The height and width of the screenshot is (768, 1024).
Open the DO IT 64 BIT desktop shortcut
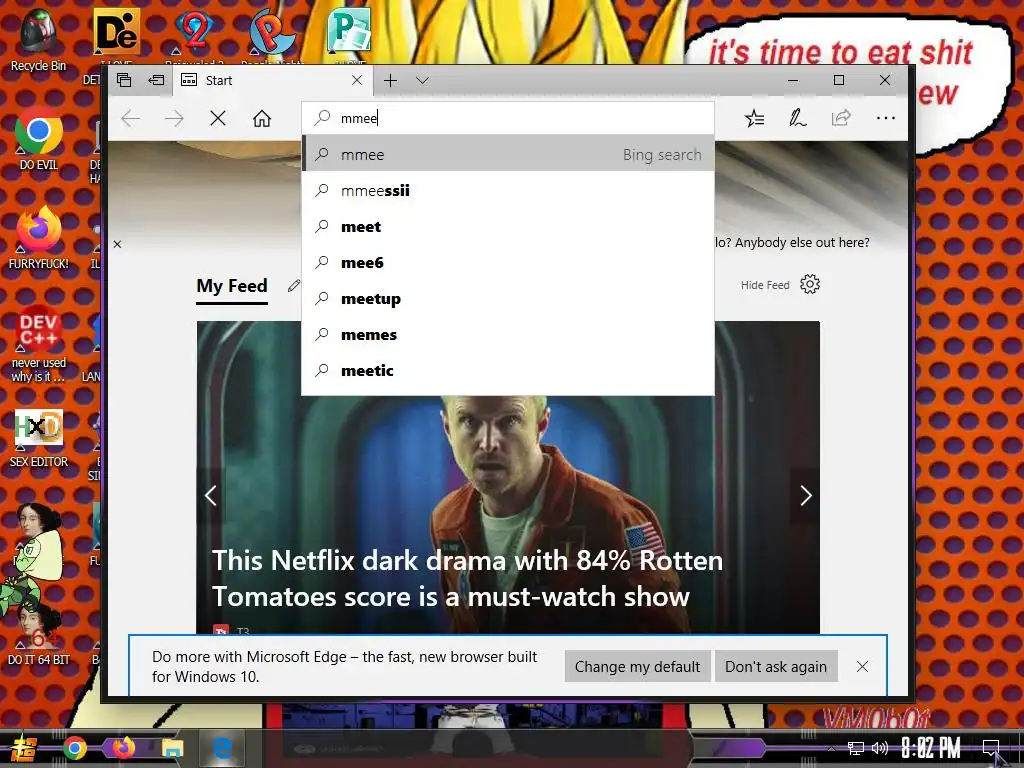(x=39, y=633)
